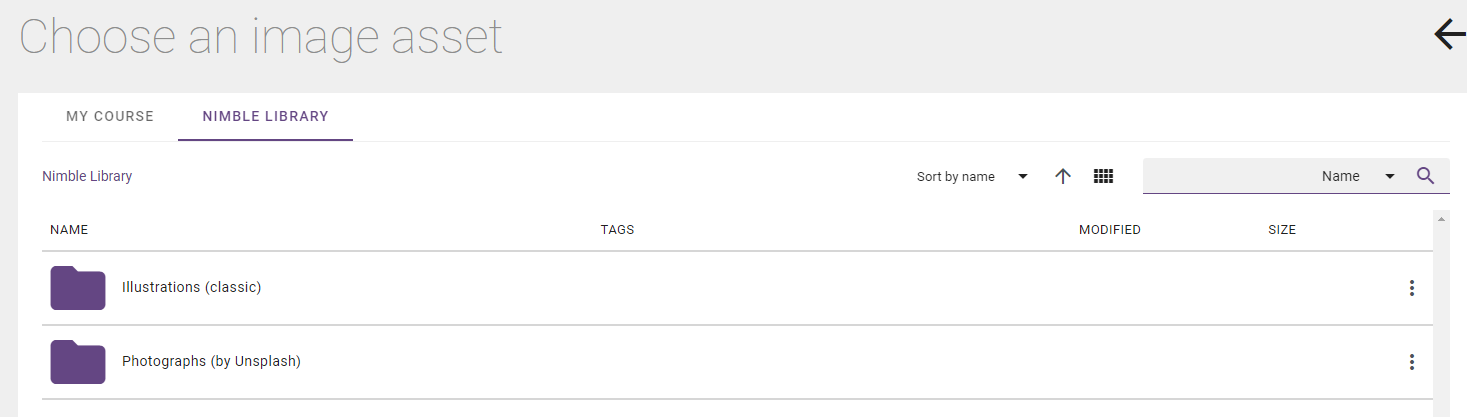1467x417 pixels.
Task: Switch to grid view icon
Action: click(x=1103, y=176)
